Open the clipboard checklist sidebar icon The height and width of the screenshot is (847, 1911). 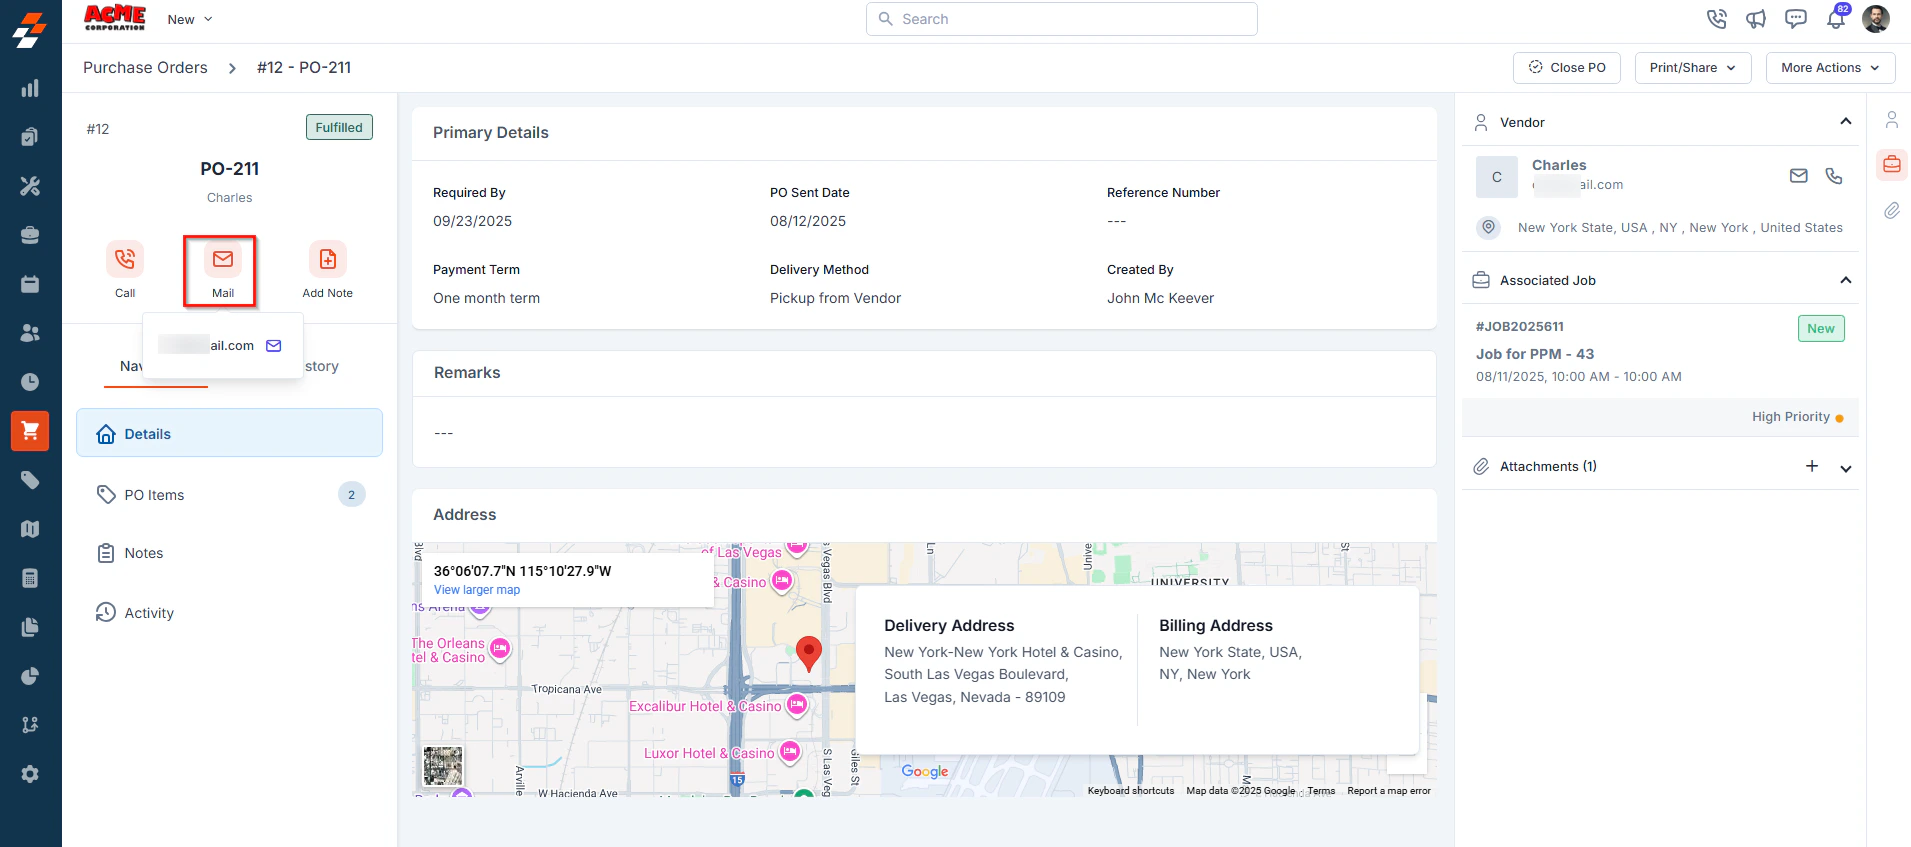point(30,137)
